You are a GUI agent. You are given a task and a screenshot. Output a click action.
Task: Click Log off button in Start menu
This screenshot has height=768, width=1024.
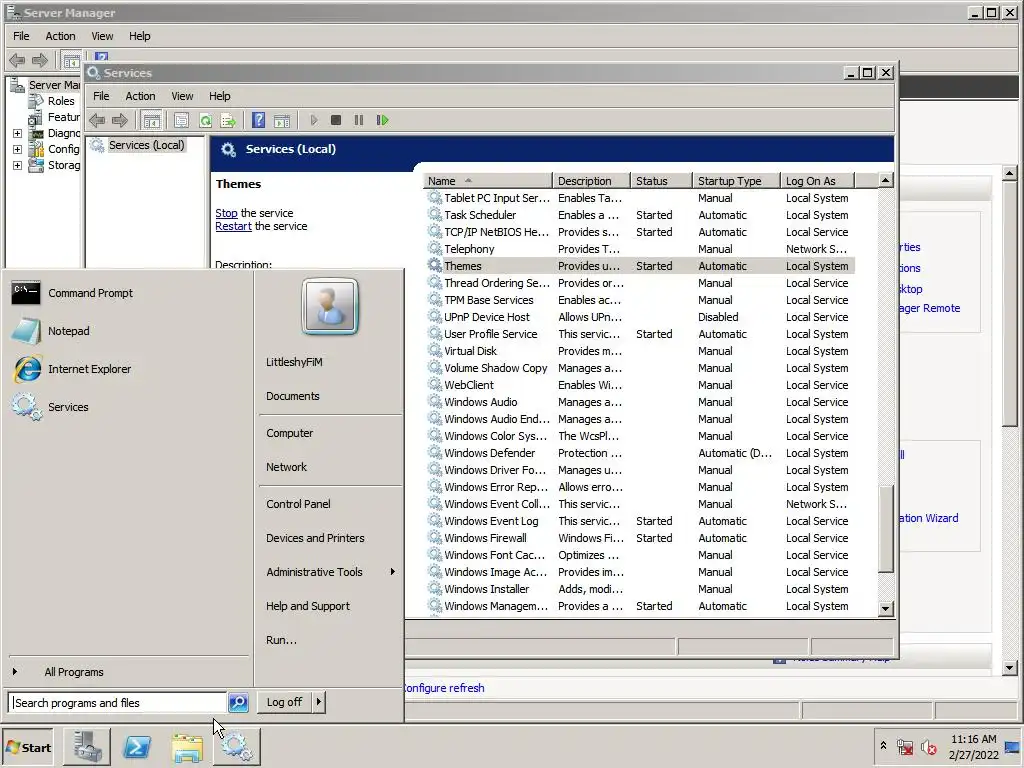pos(284,702)
